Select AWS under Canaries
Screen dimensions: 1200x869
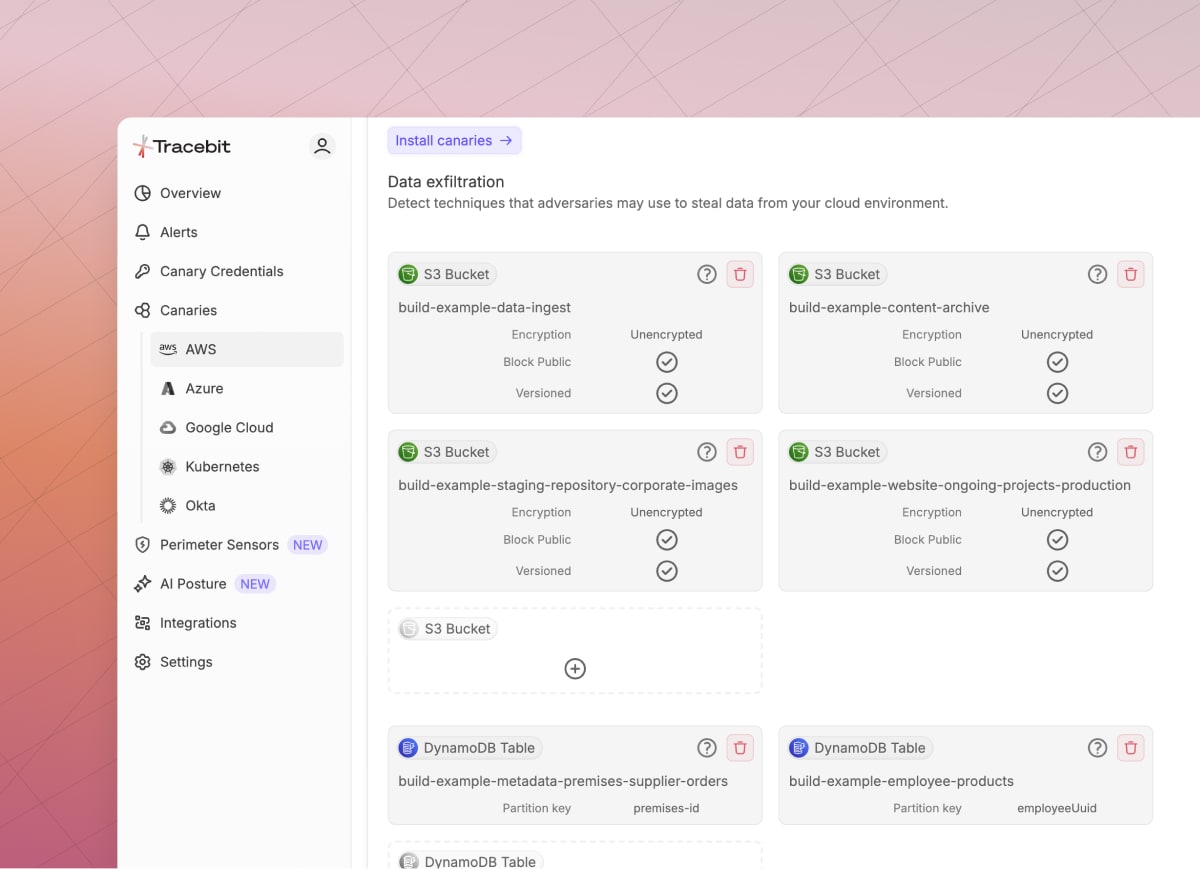tap(247, 349)
